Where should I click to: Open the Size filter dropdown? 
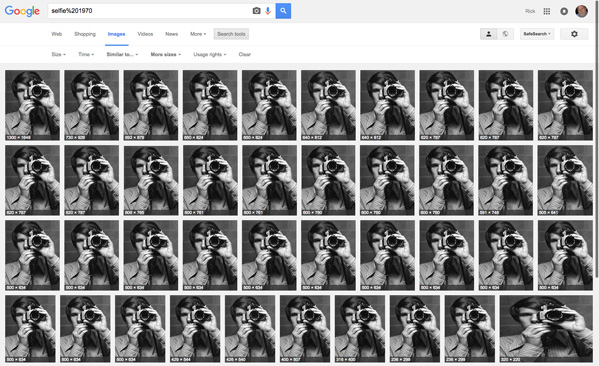point(58,54)
